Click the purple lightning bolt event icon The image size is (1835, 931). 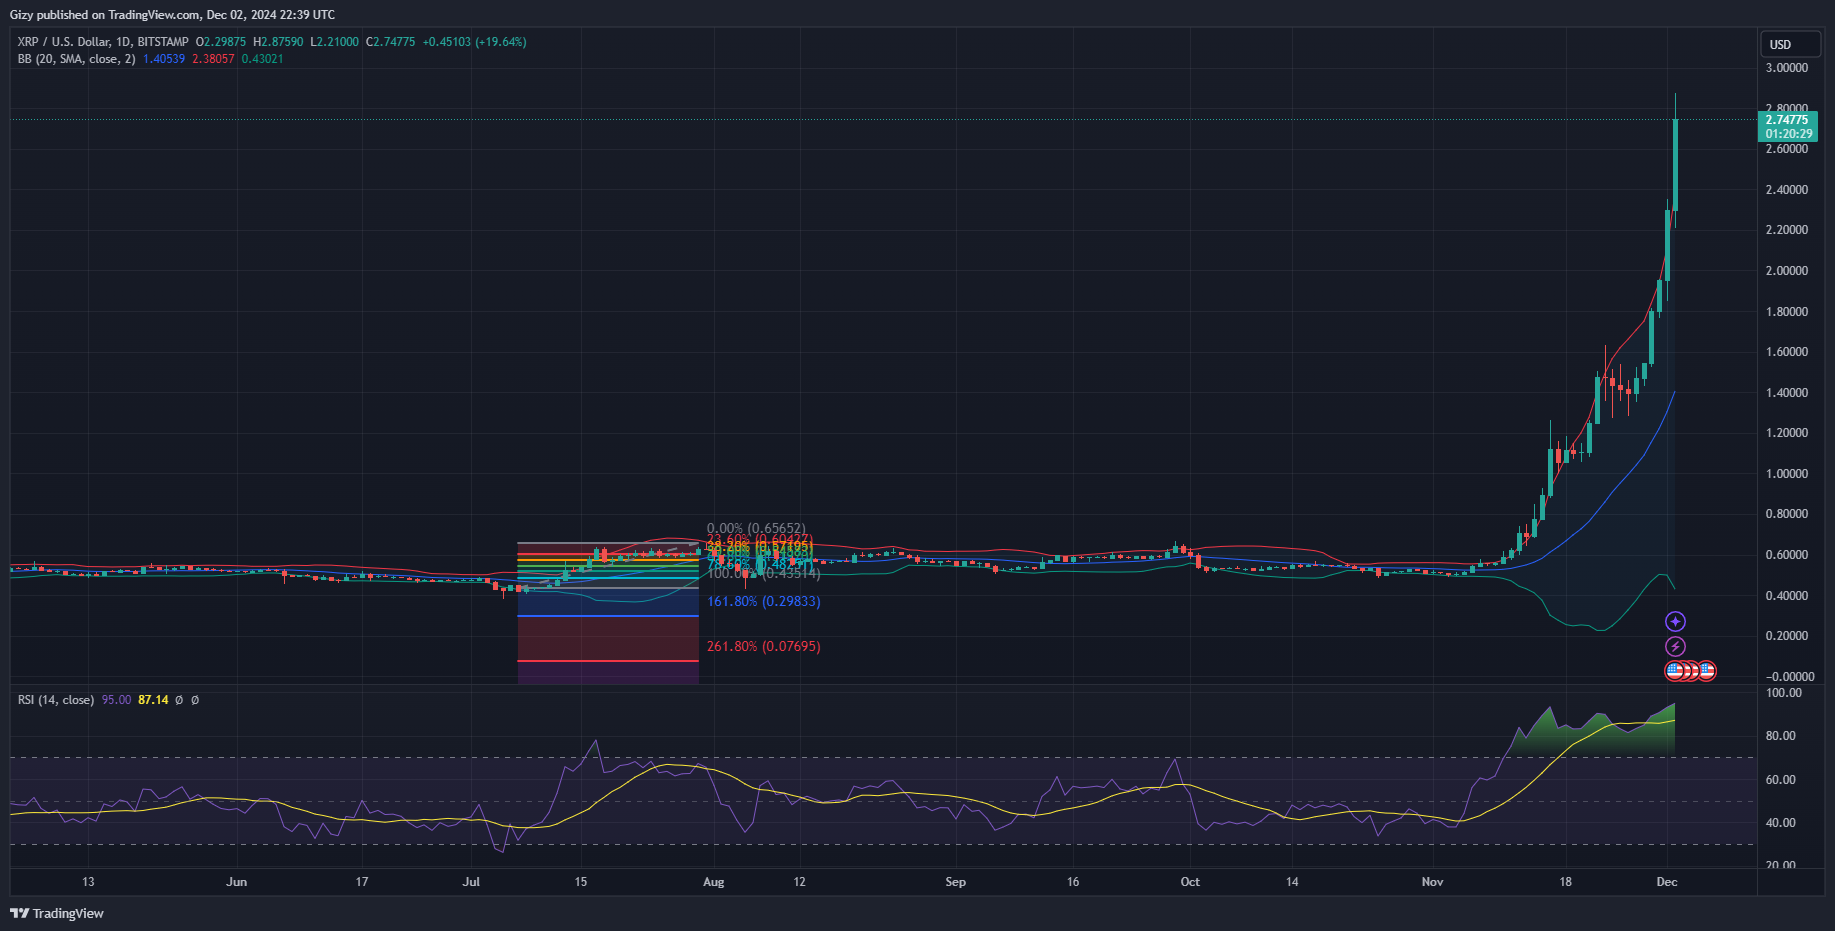coord(1675,646)
